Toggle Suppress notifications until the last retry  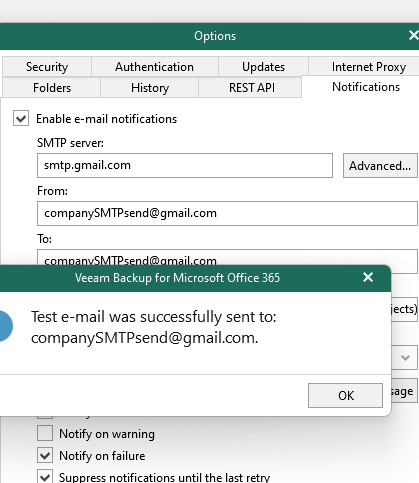pyautogui.click(x=45, y=477)
